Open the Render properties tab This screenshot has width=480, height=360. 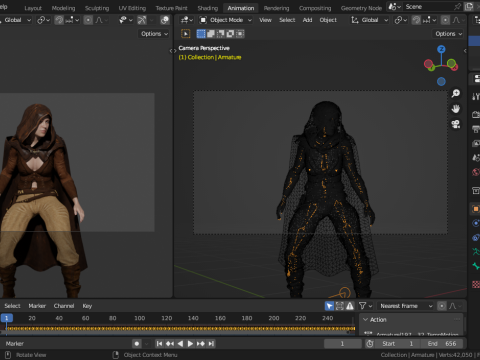click(x=476, y=114)
